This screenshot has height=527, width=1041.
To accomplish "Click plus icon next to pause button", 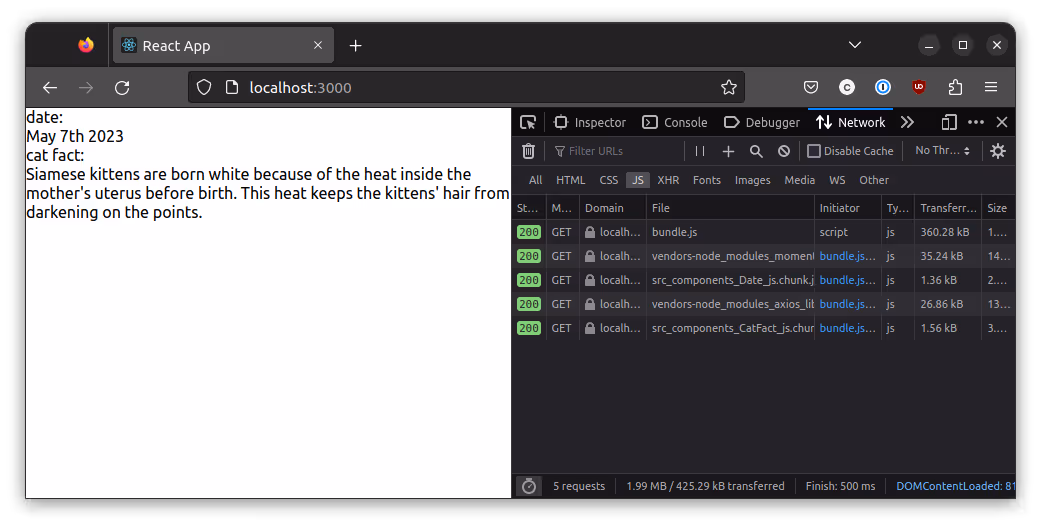I will (728, 151).
